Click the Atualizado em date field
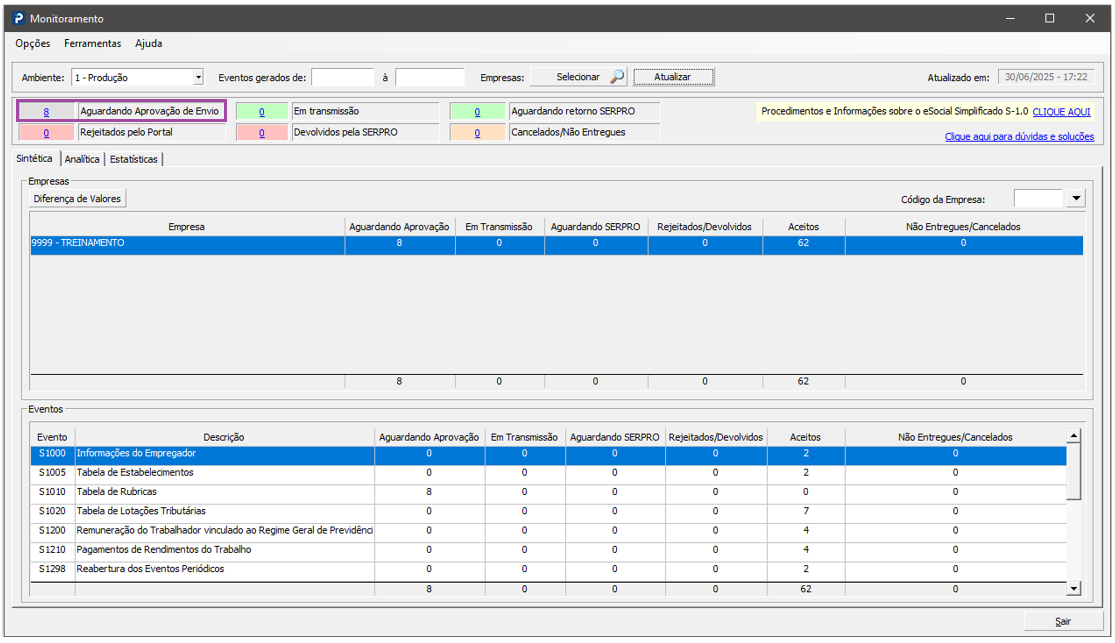 tap(1046, 77)
